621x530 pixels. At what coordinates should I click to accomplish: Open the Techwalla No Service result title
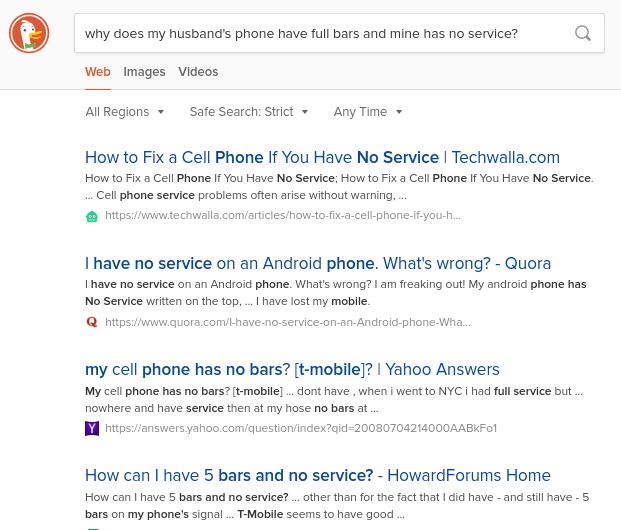point(322,157)
